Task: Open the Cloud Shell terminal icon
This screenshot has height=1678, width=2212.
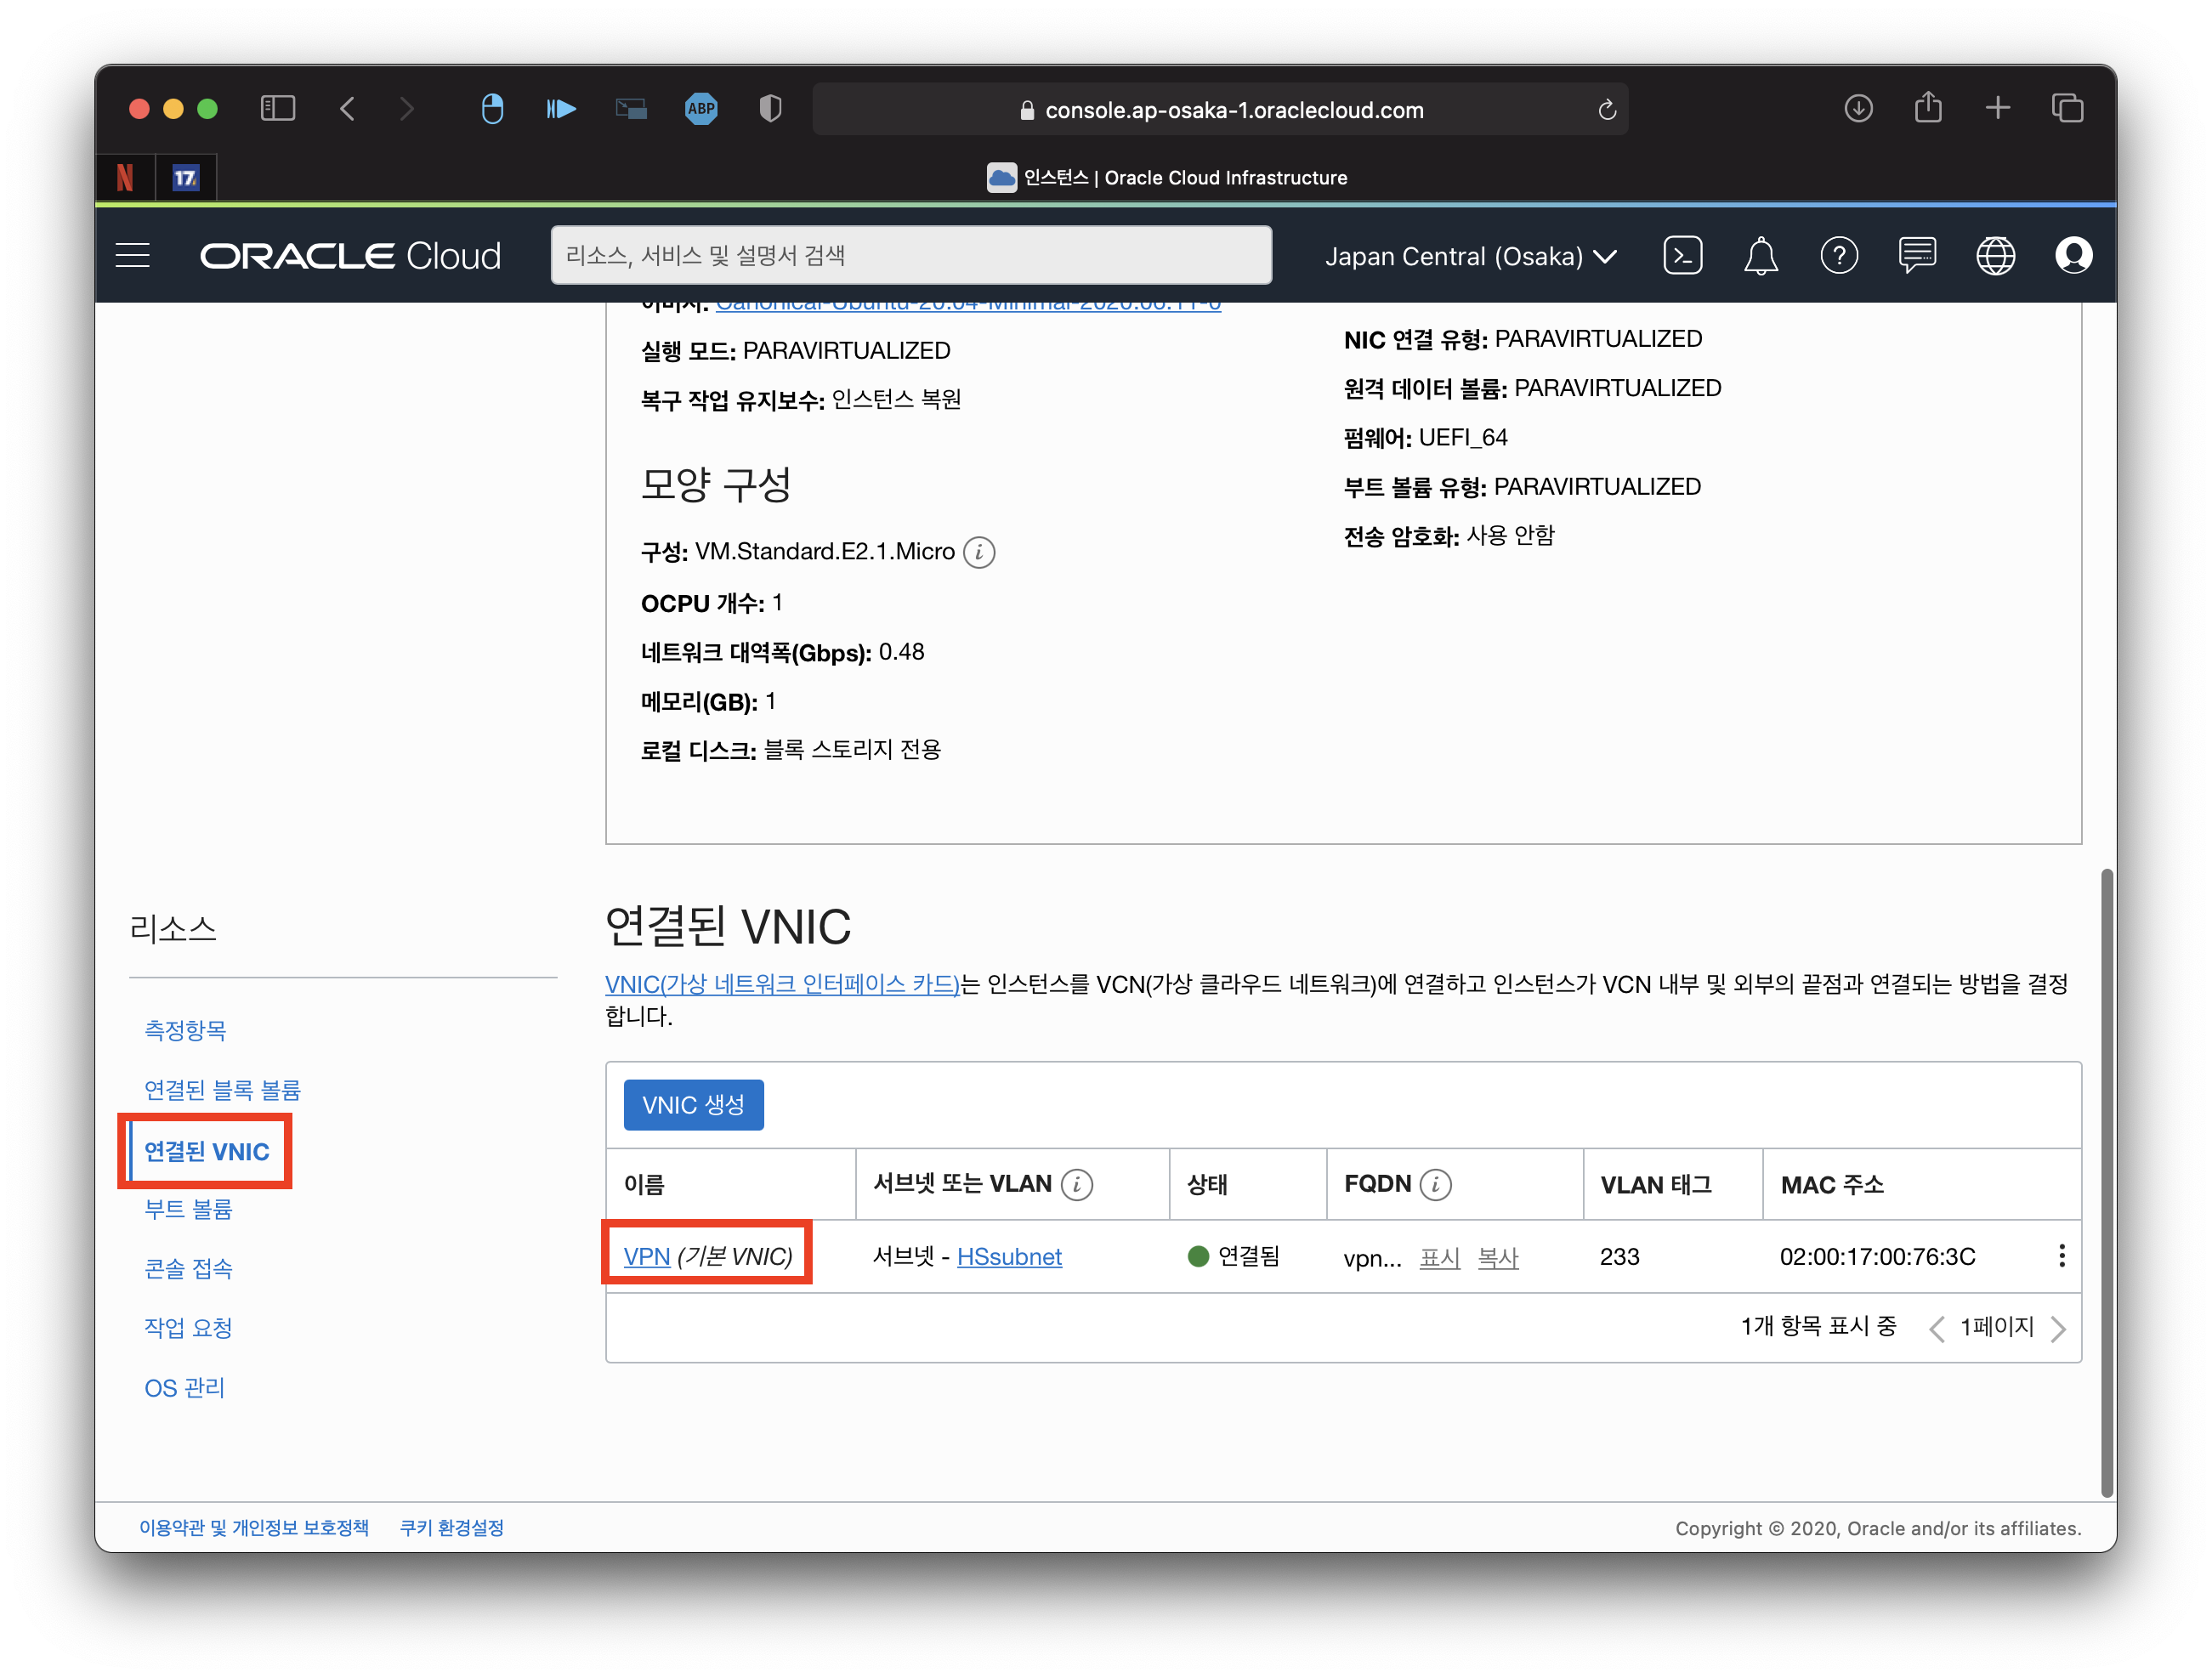Action: 1682,255
